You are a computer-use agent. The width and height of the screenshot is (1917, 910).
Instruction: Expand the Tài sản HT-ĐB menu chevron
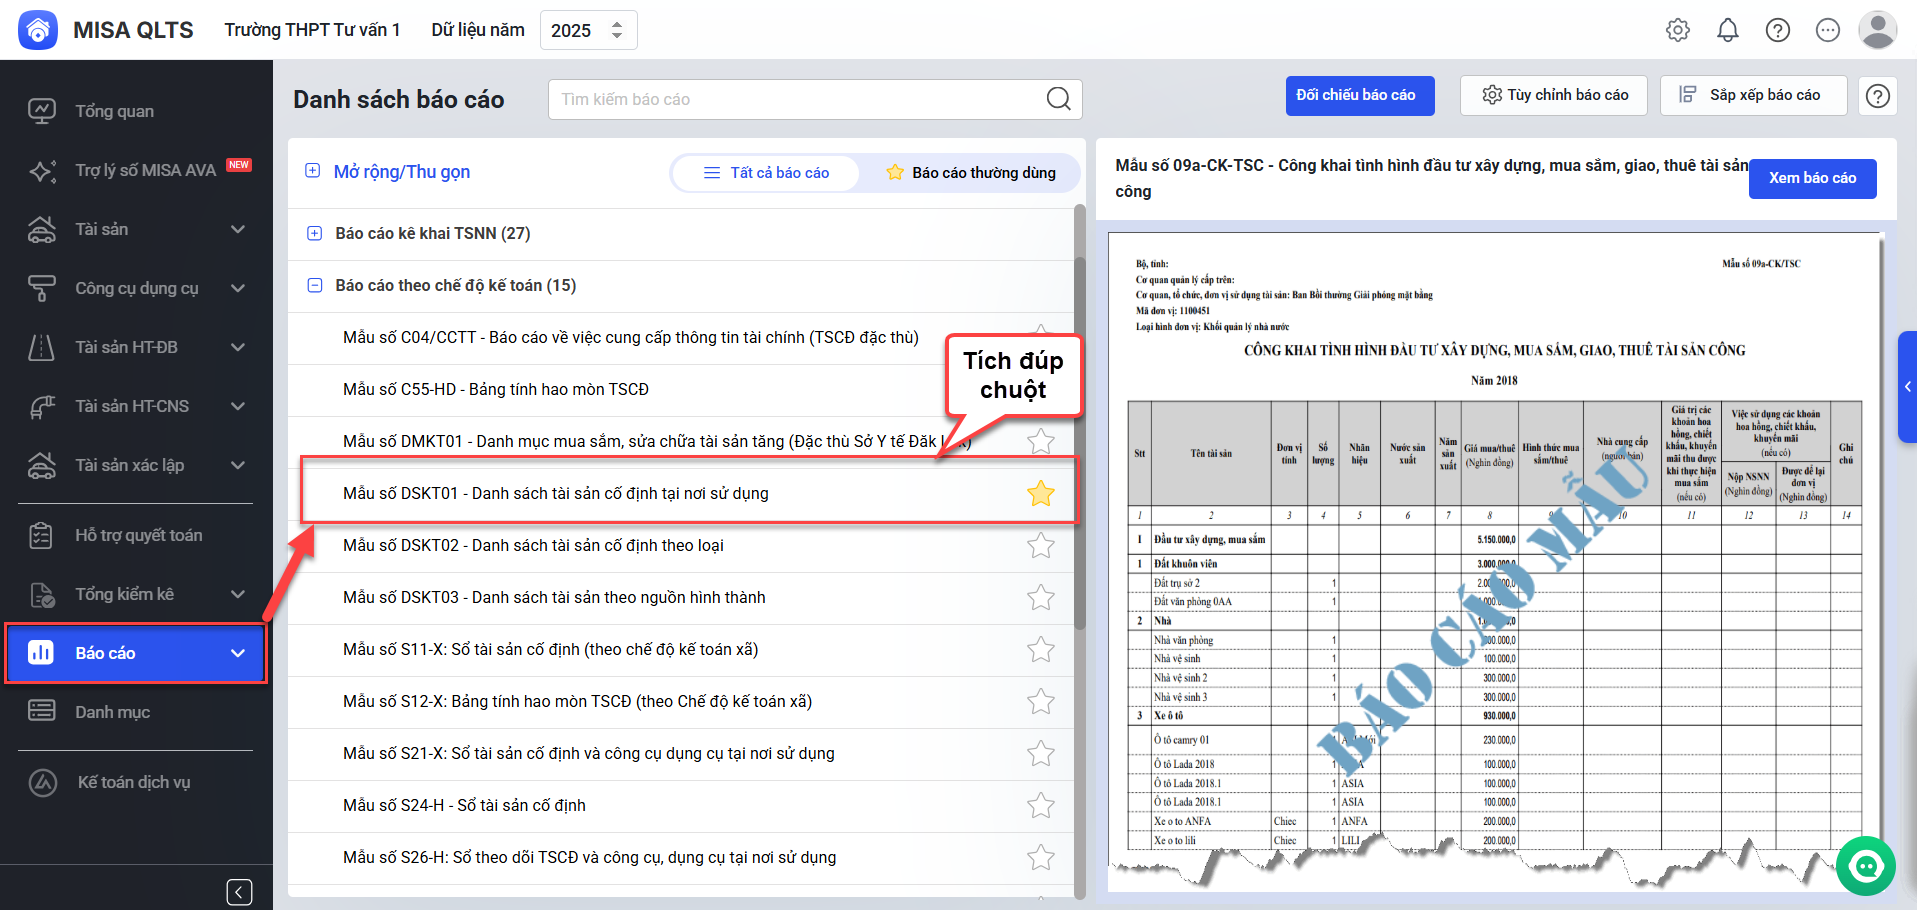238,347
